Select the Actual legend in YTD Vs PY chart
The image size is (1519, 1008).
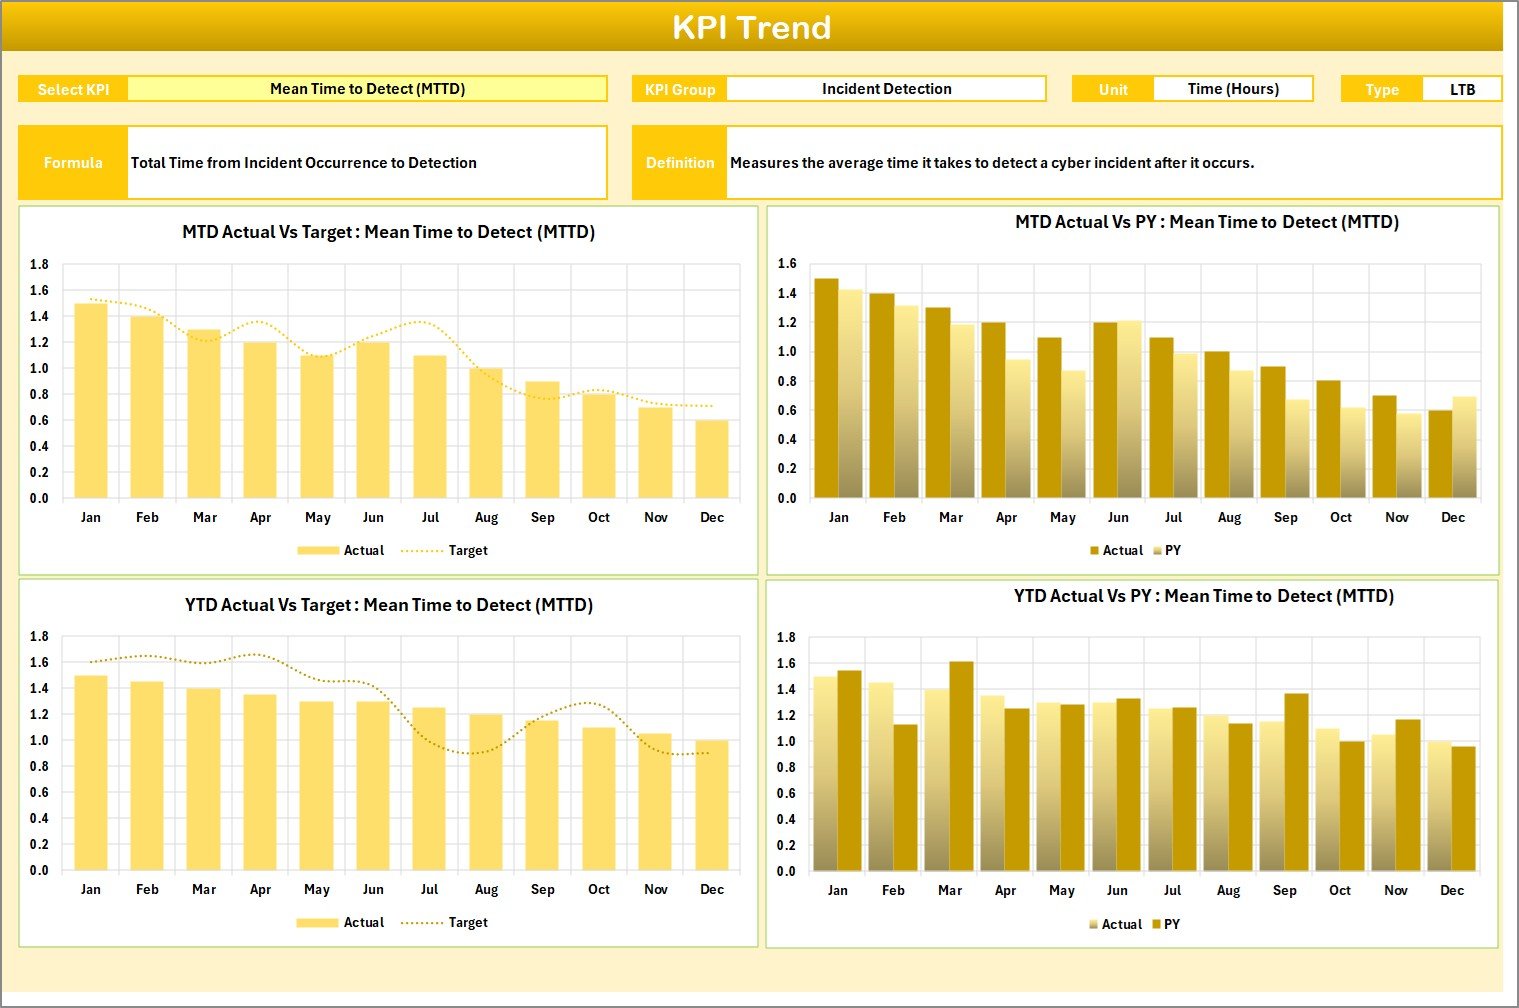pyautogui.click(x=1123, y=924)
